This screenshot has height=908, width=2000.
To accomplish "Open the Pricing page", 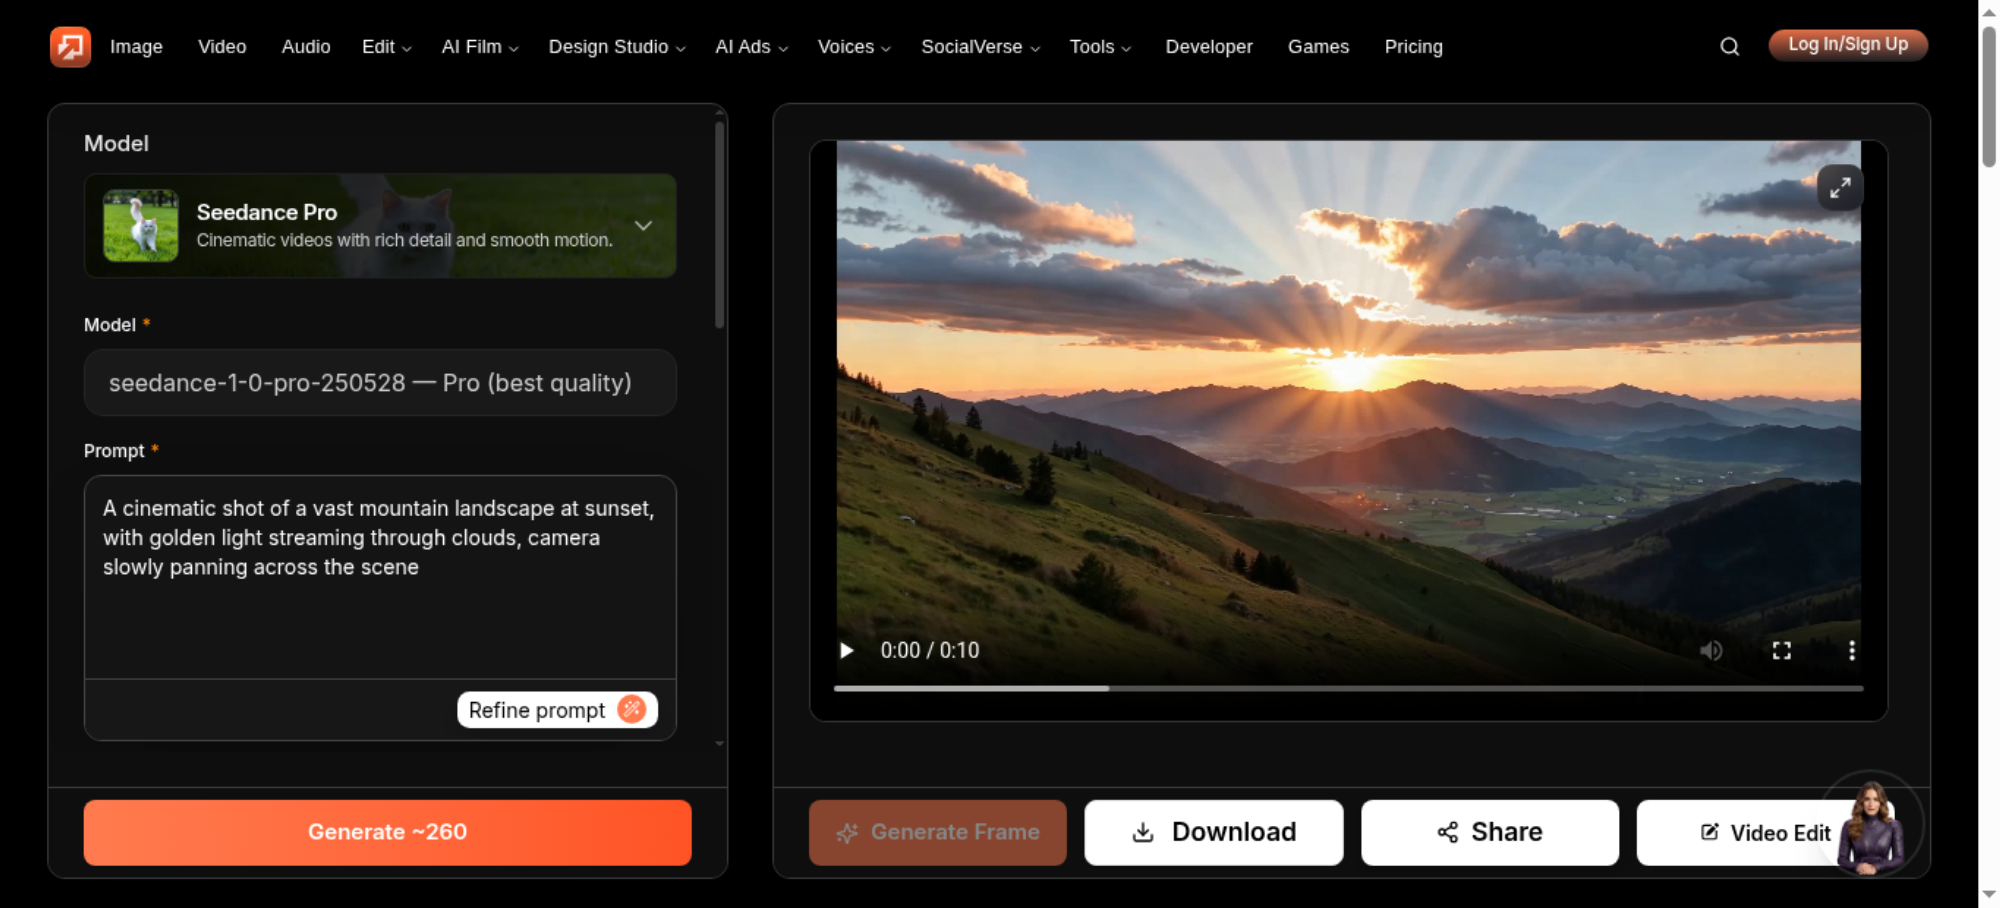I will point(1413,47).
